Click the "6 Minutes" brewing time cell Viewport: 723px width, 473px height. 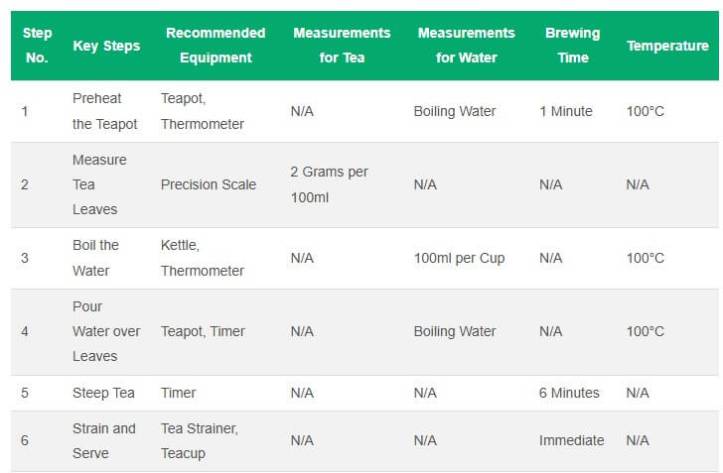click(x=570, y=393)
